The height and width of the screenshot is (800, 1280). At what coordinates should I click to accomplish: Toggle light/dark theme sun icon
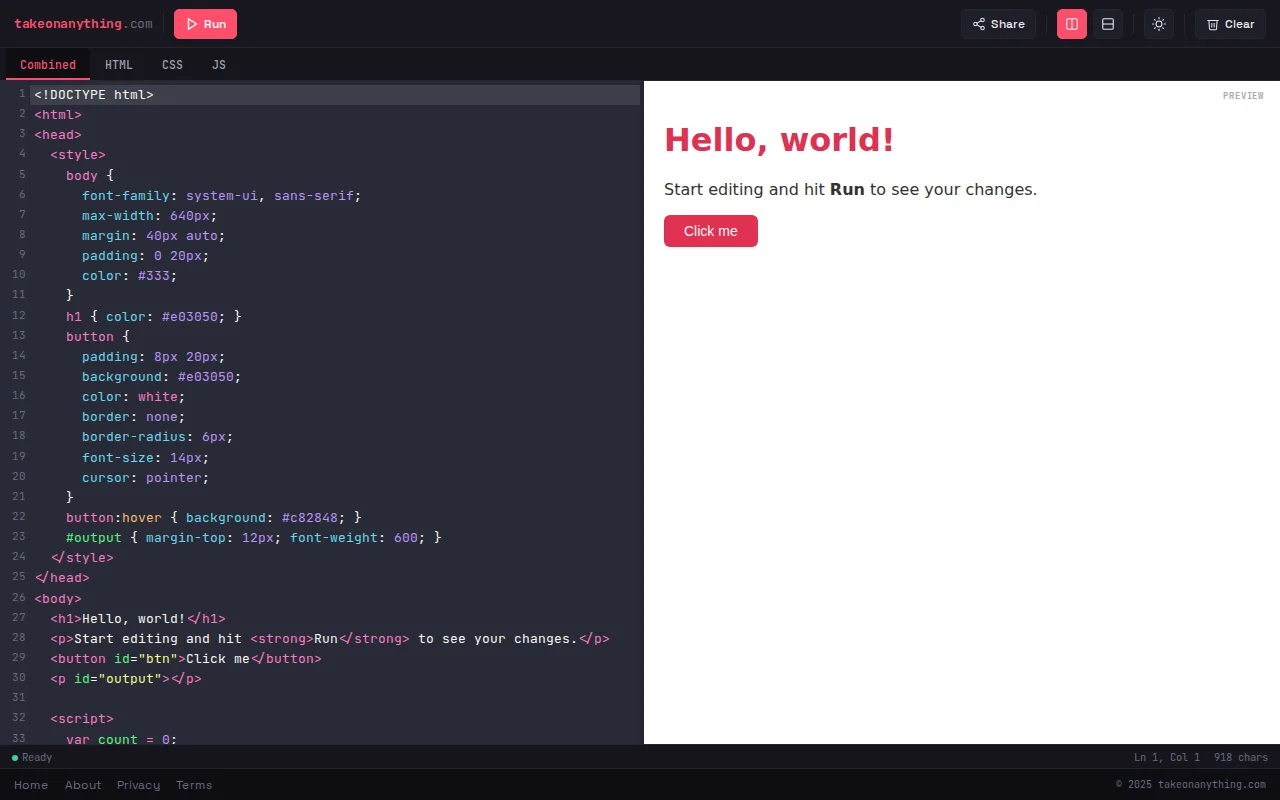tap(1159, 24)
